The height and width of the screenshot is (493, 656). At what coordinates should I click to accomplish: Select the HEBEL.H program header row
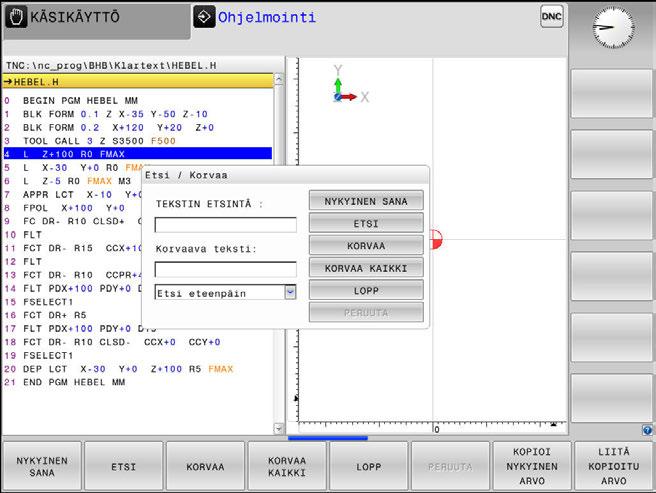(138, 82)
